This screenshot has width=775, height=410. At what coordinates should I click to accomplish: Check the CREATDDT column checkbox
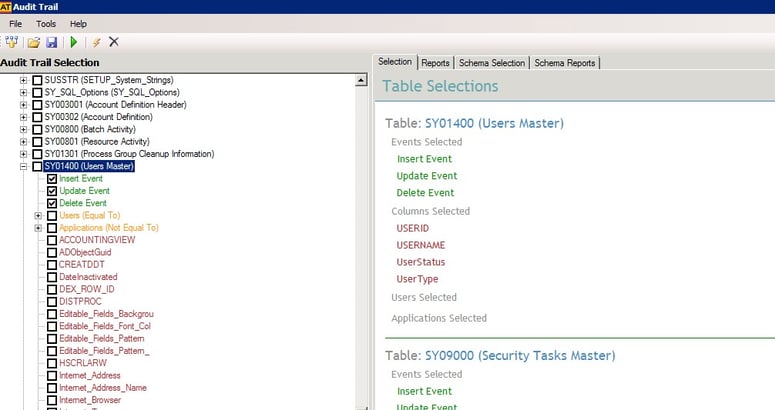pos(52,265)
